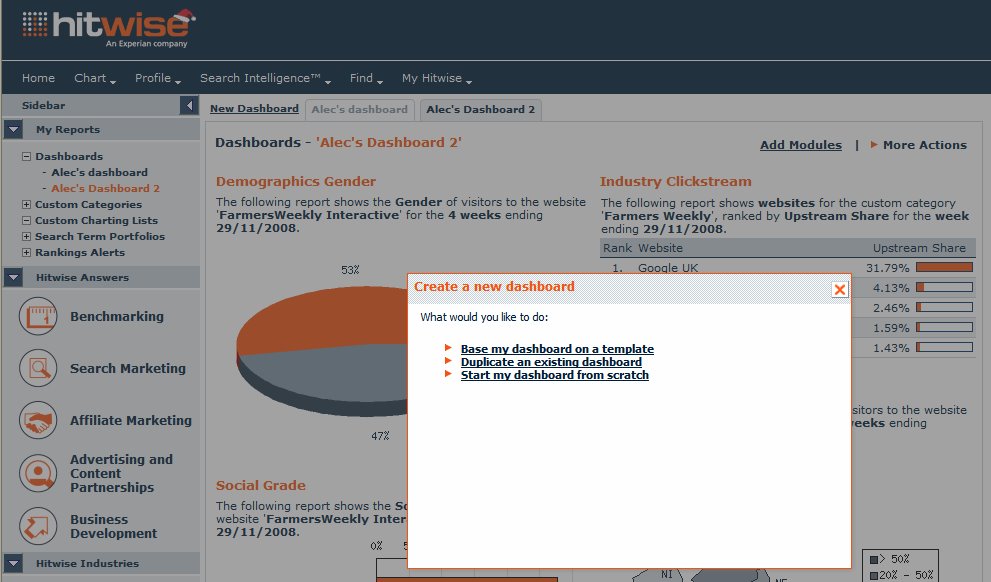This screenshot has height=582, width=991.
Task: Select Advertising and Content Partnerships icon
Action: [x=38, y=473]
